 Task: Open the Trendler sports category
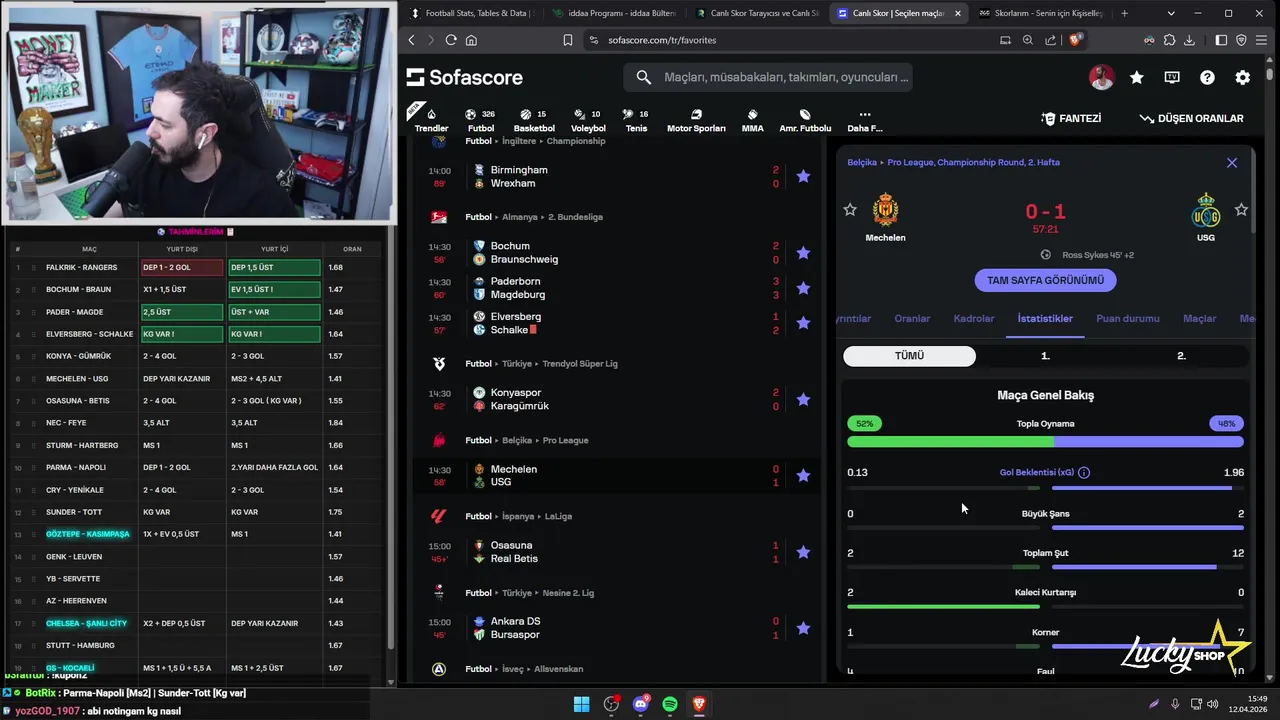tap(431, 120)
